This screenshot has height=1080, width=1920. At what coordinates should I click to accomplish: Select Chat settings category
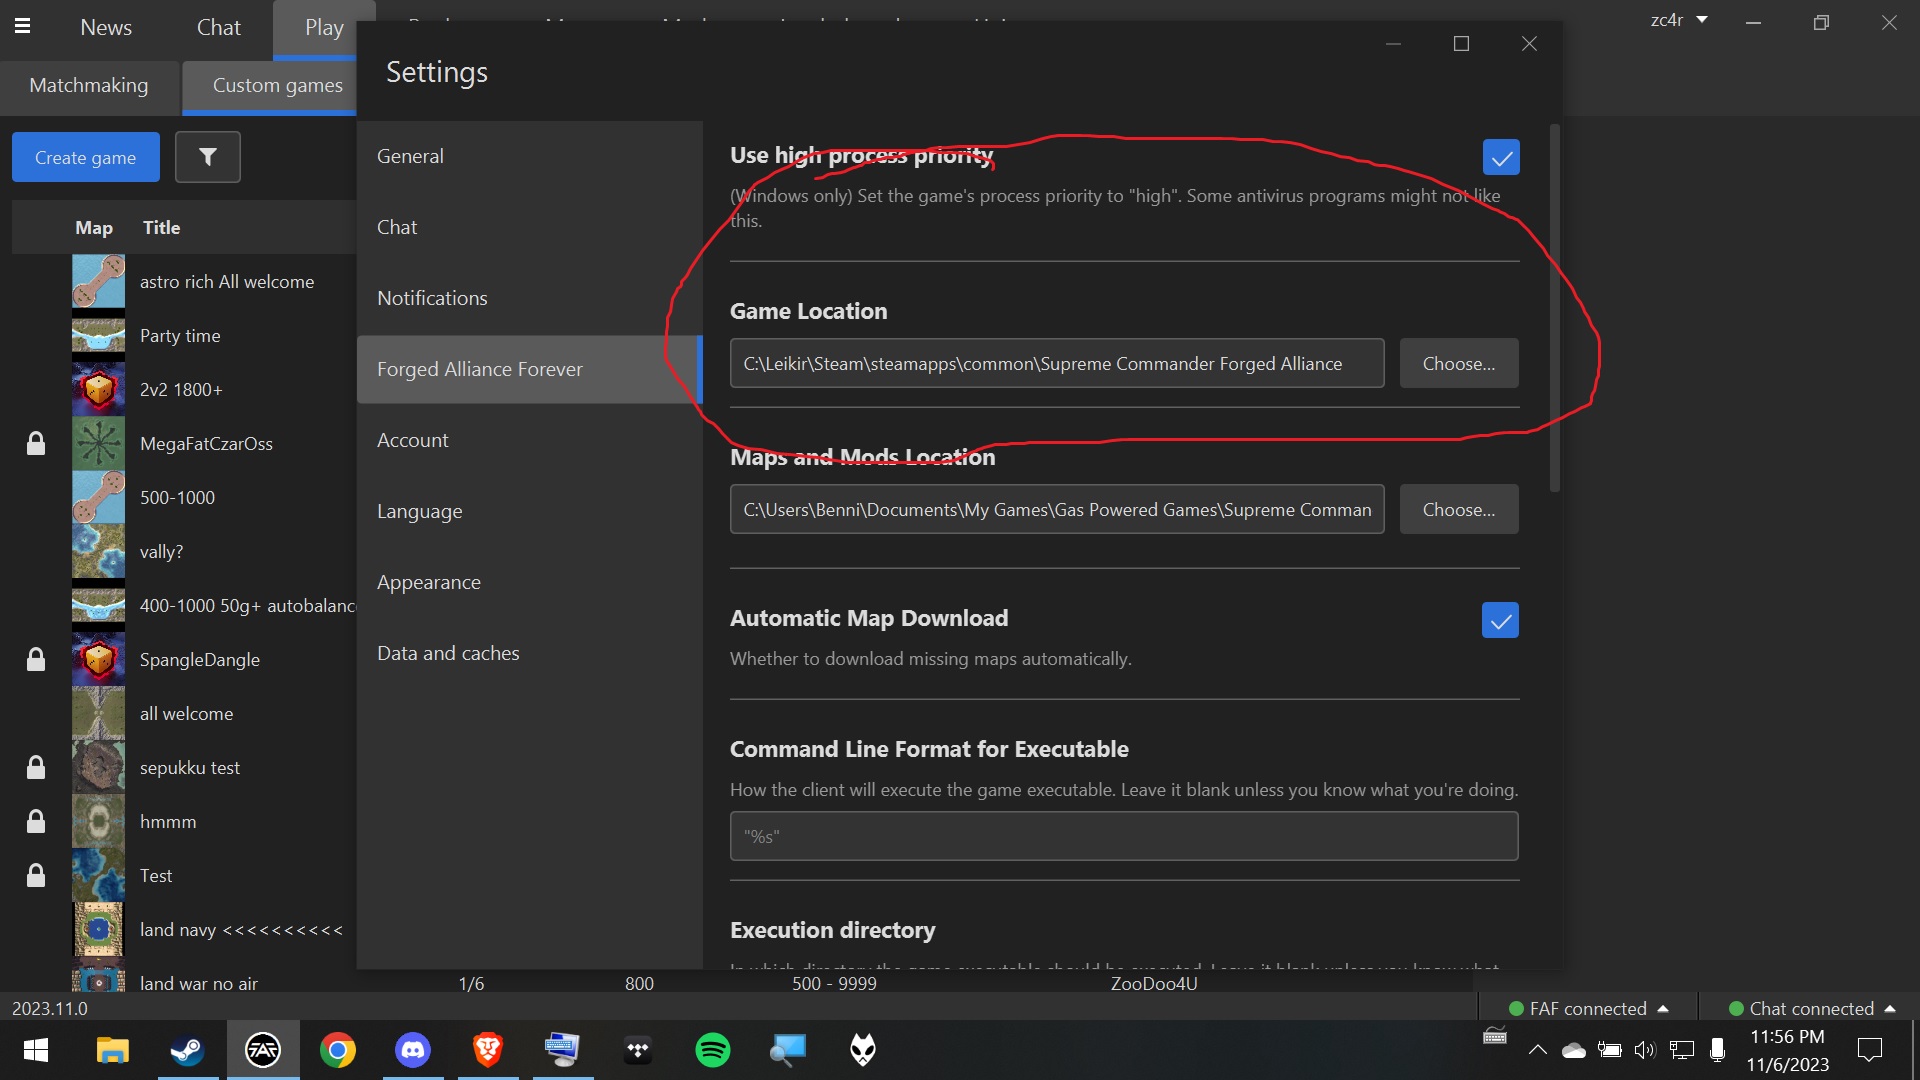530,227
